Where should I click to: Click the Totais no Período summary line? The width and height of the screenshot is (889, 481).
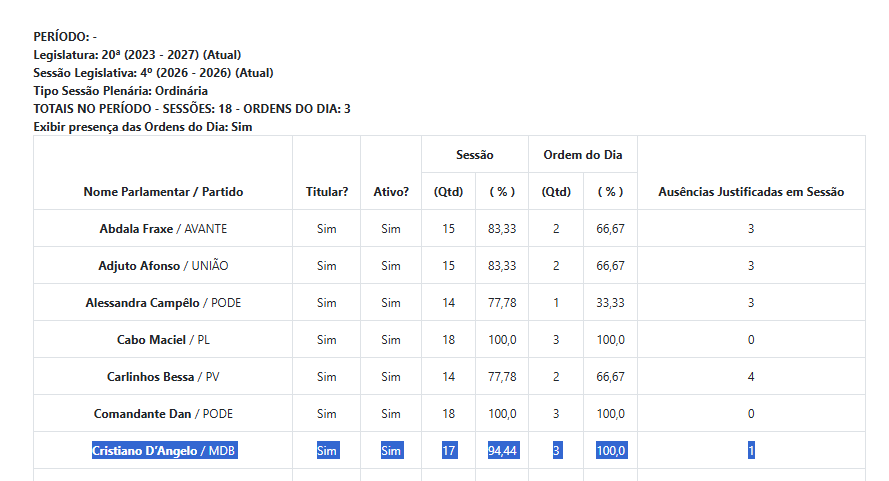coord(192,109)
